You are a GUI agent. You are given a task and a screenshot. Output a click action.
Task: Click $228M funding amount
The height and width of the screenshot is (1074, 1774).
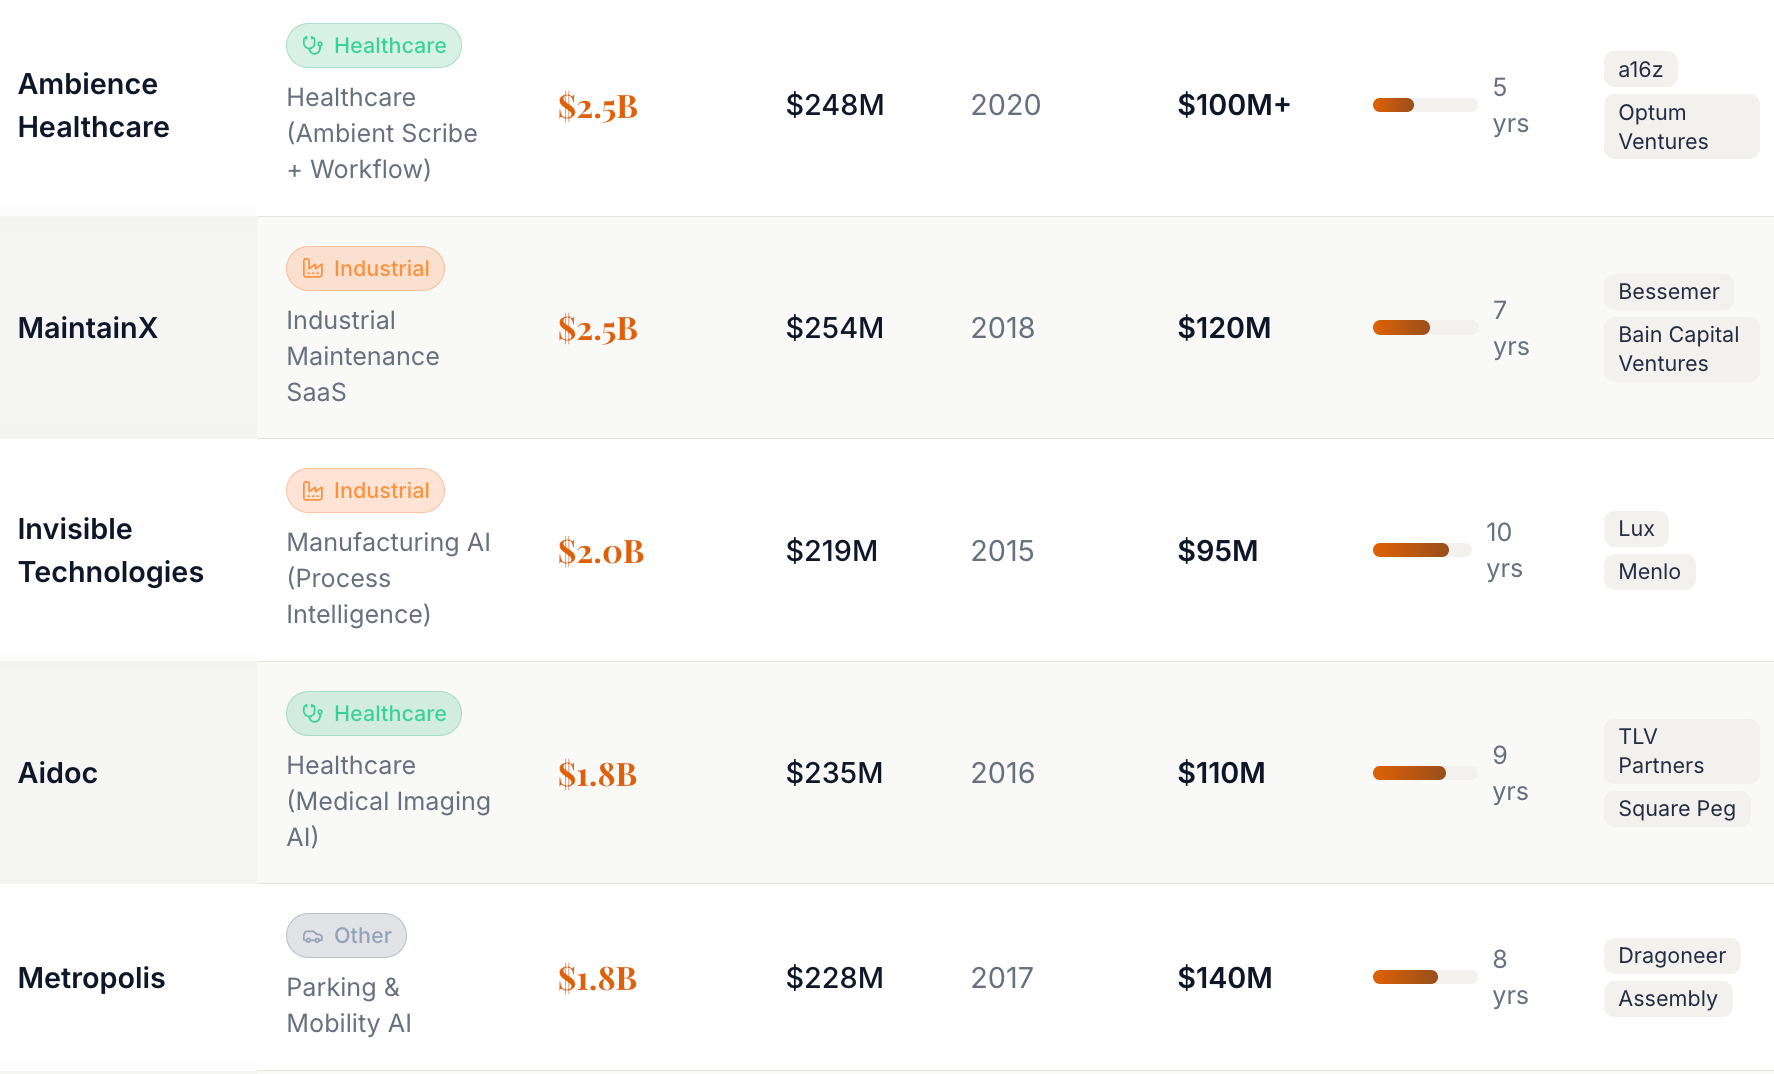(x=835, y=978)
